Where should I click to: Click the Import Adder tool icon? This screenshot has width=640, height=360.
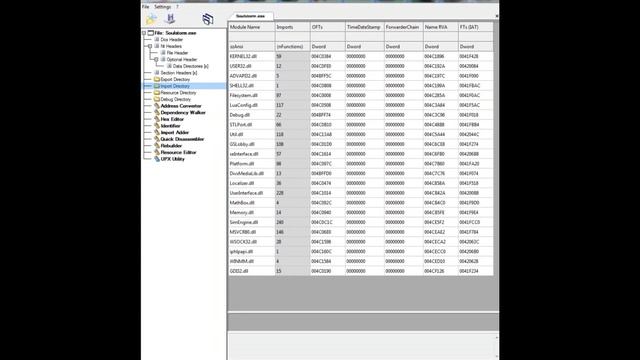point(157,132)
